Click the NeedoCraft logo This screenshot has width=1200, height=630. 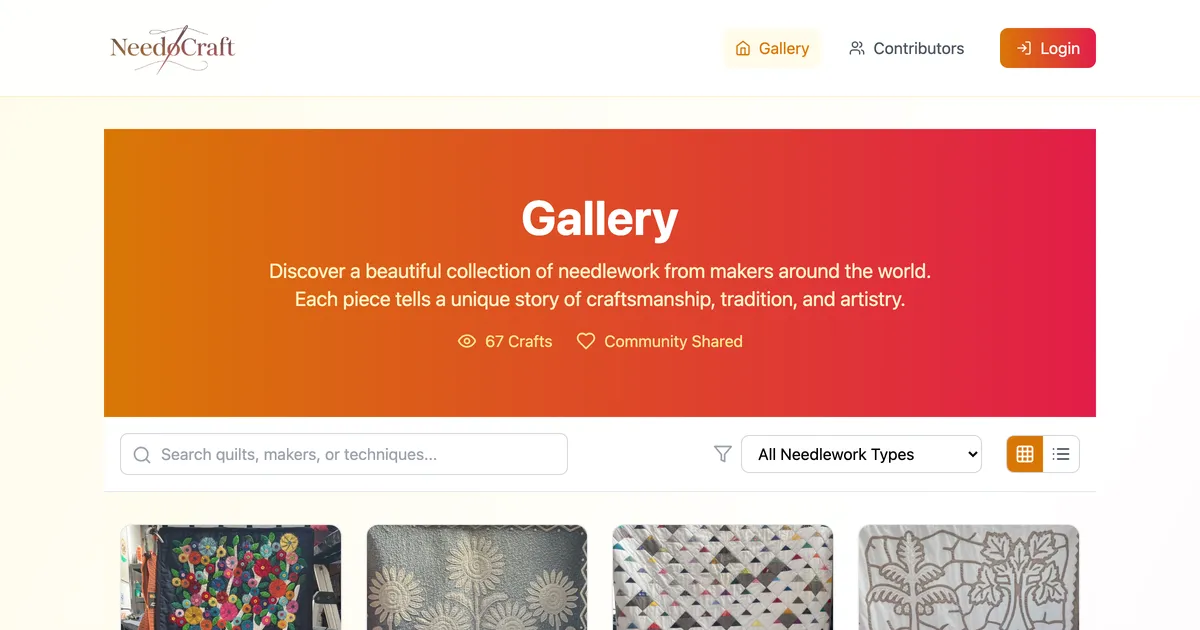[172, 48]
